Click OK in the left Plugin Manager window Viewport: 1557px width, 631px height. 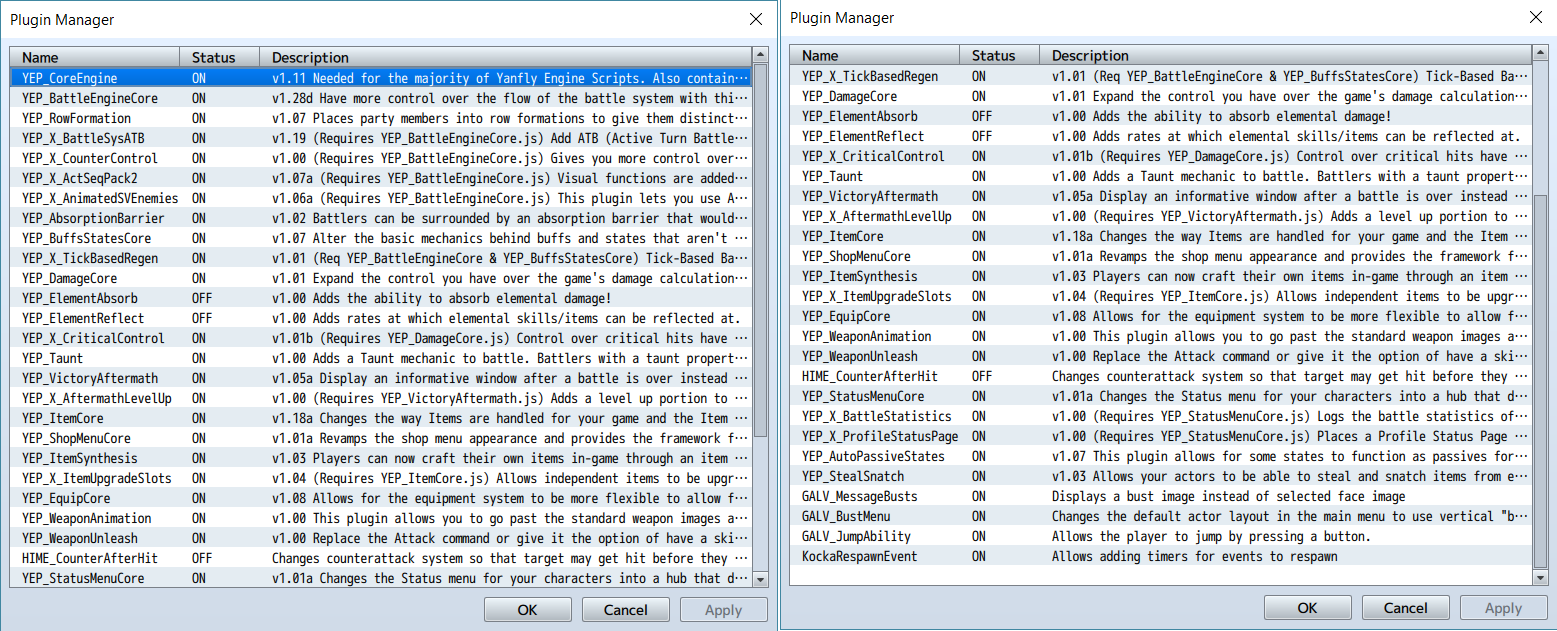coord(528,610)
